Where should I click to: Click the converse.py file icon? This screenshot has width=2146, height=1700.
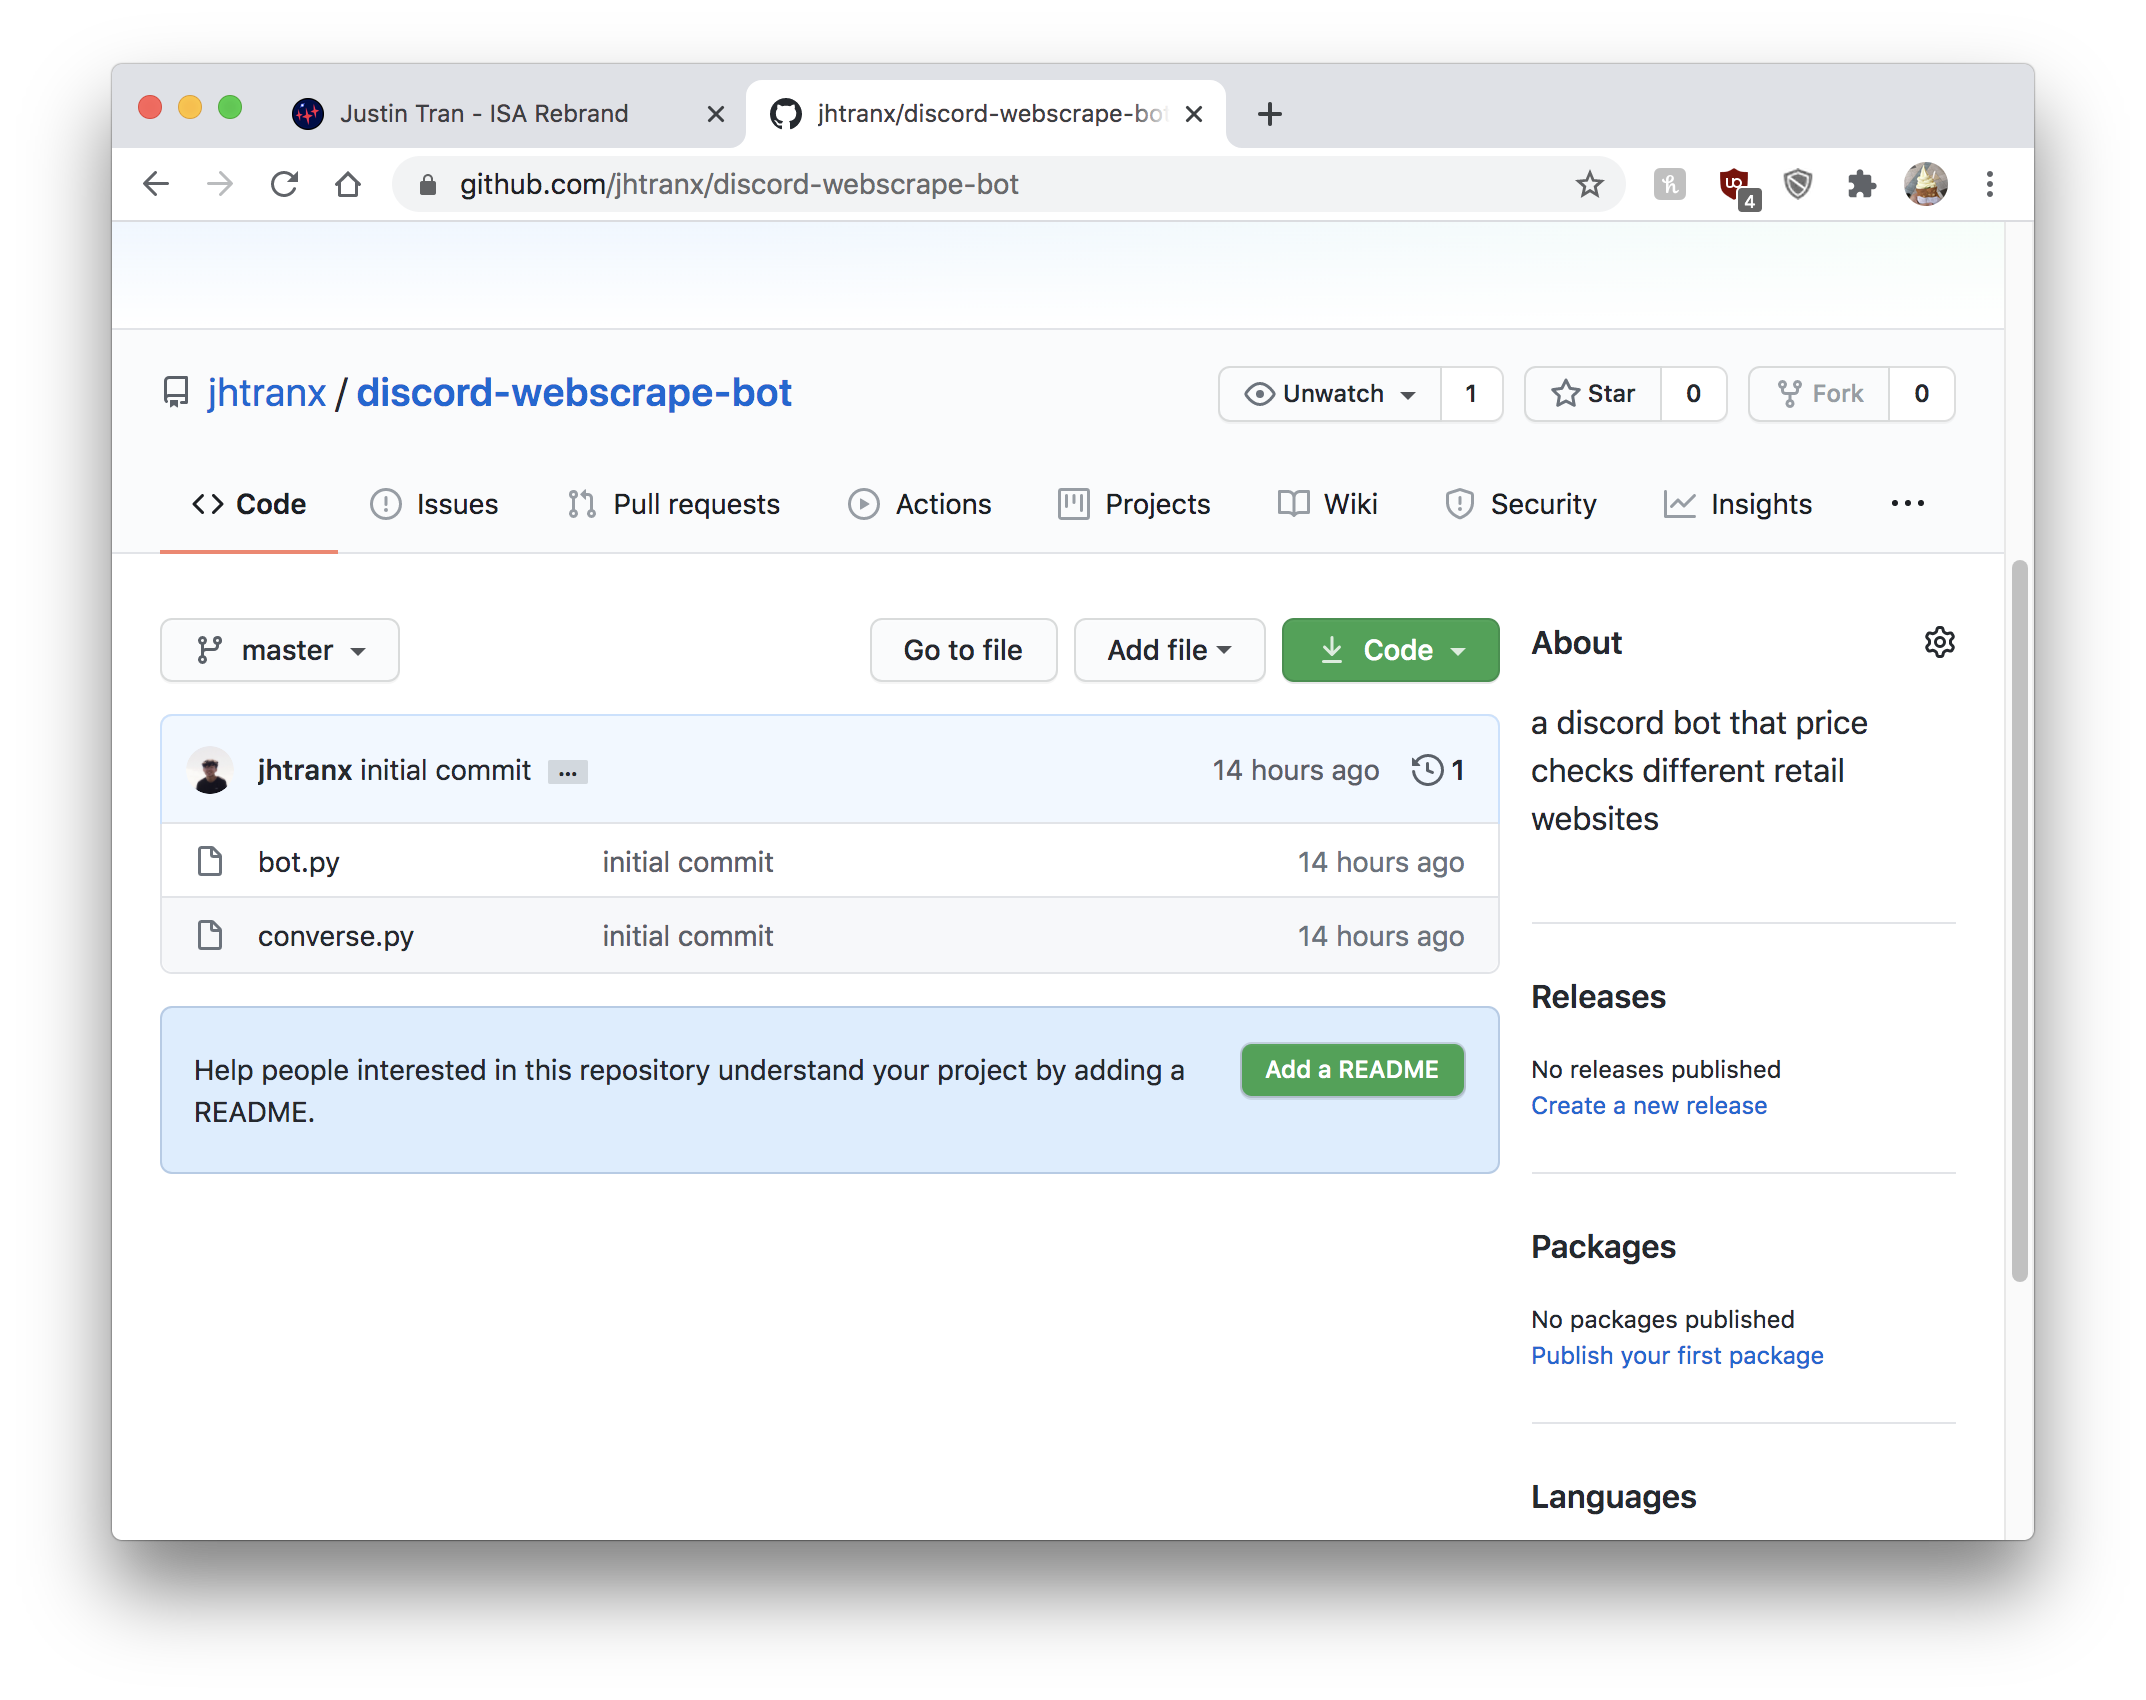pyautogui.click(x=210, y=935)
